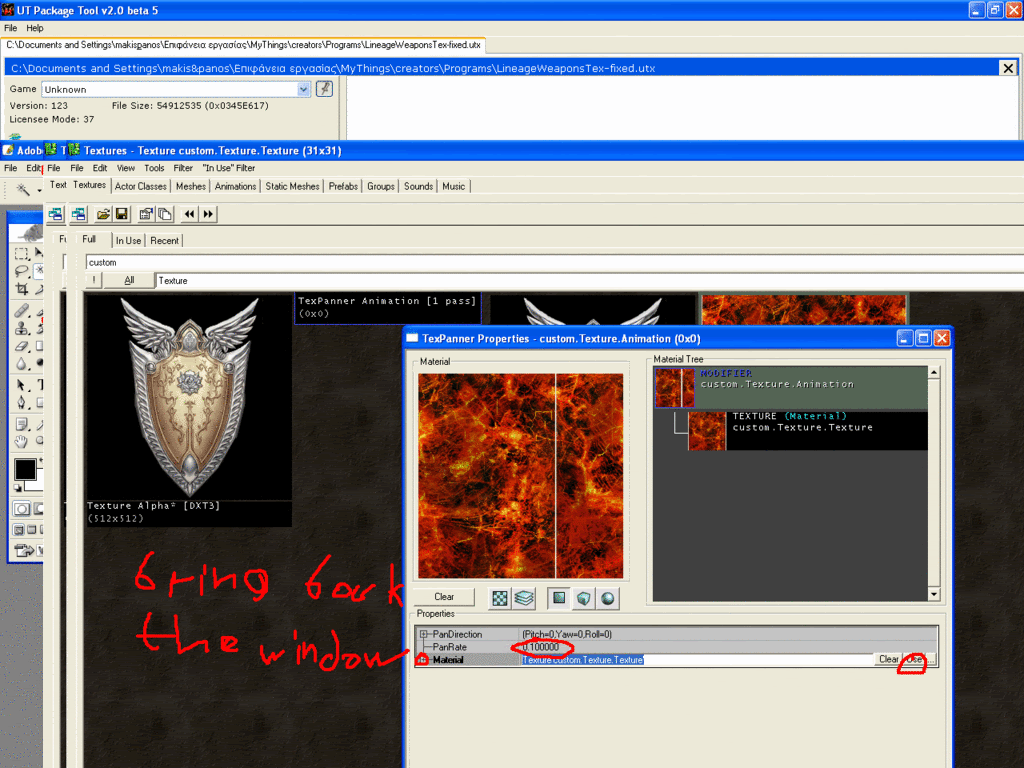This screenshot has width=1024, height=768.
Task: Toggle the sphere preview mode
Action: pos(607,598)
